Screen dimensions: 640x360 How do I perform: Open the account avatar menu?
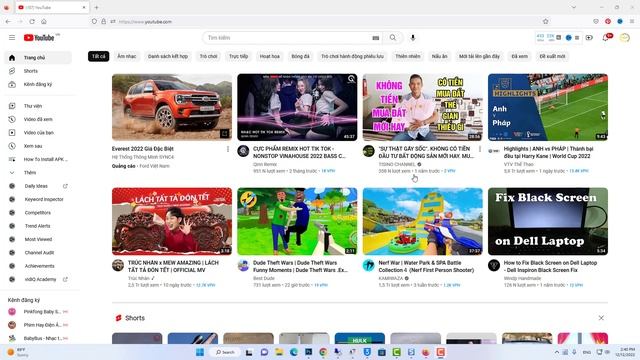(624, 38)
